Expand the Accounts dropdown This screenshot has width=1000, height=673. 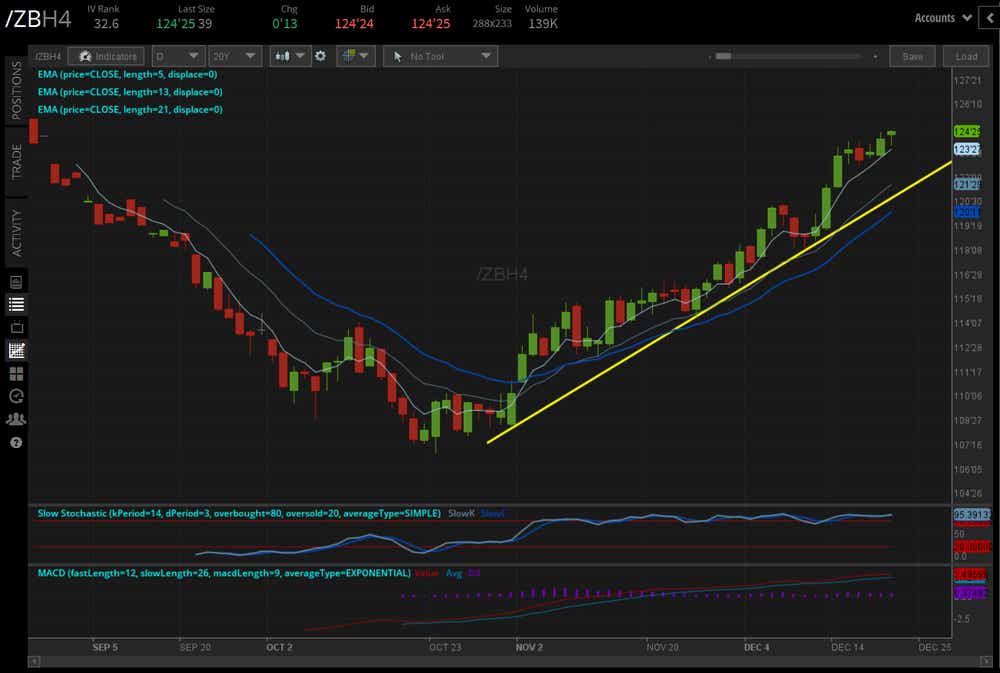943,18
